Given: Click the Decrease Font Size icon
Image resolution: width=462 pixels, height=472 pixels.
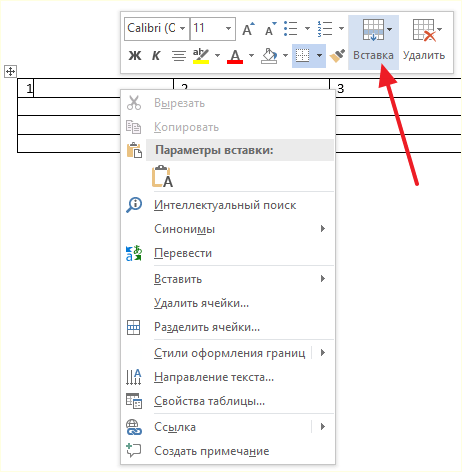Looking at the screenshot, I should (x=270, y=29).
